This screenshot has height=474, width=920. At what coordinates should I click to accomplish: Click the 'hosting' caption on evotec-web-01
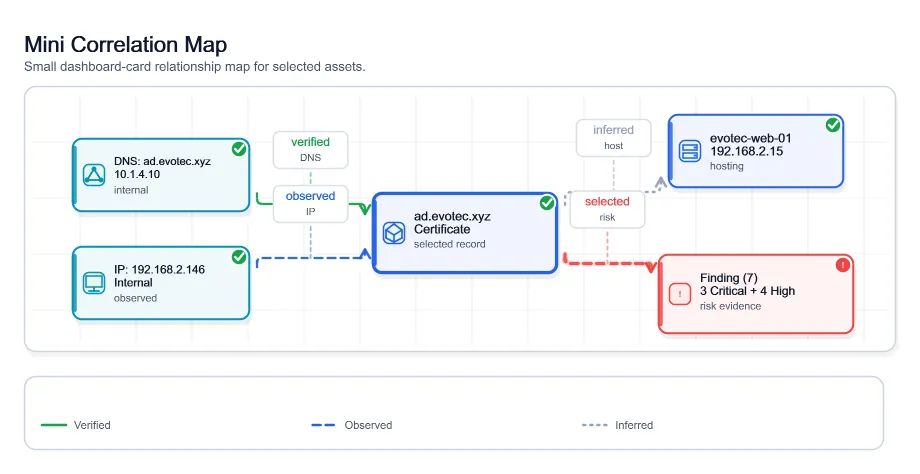tap(726, 166)
